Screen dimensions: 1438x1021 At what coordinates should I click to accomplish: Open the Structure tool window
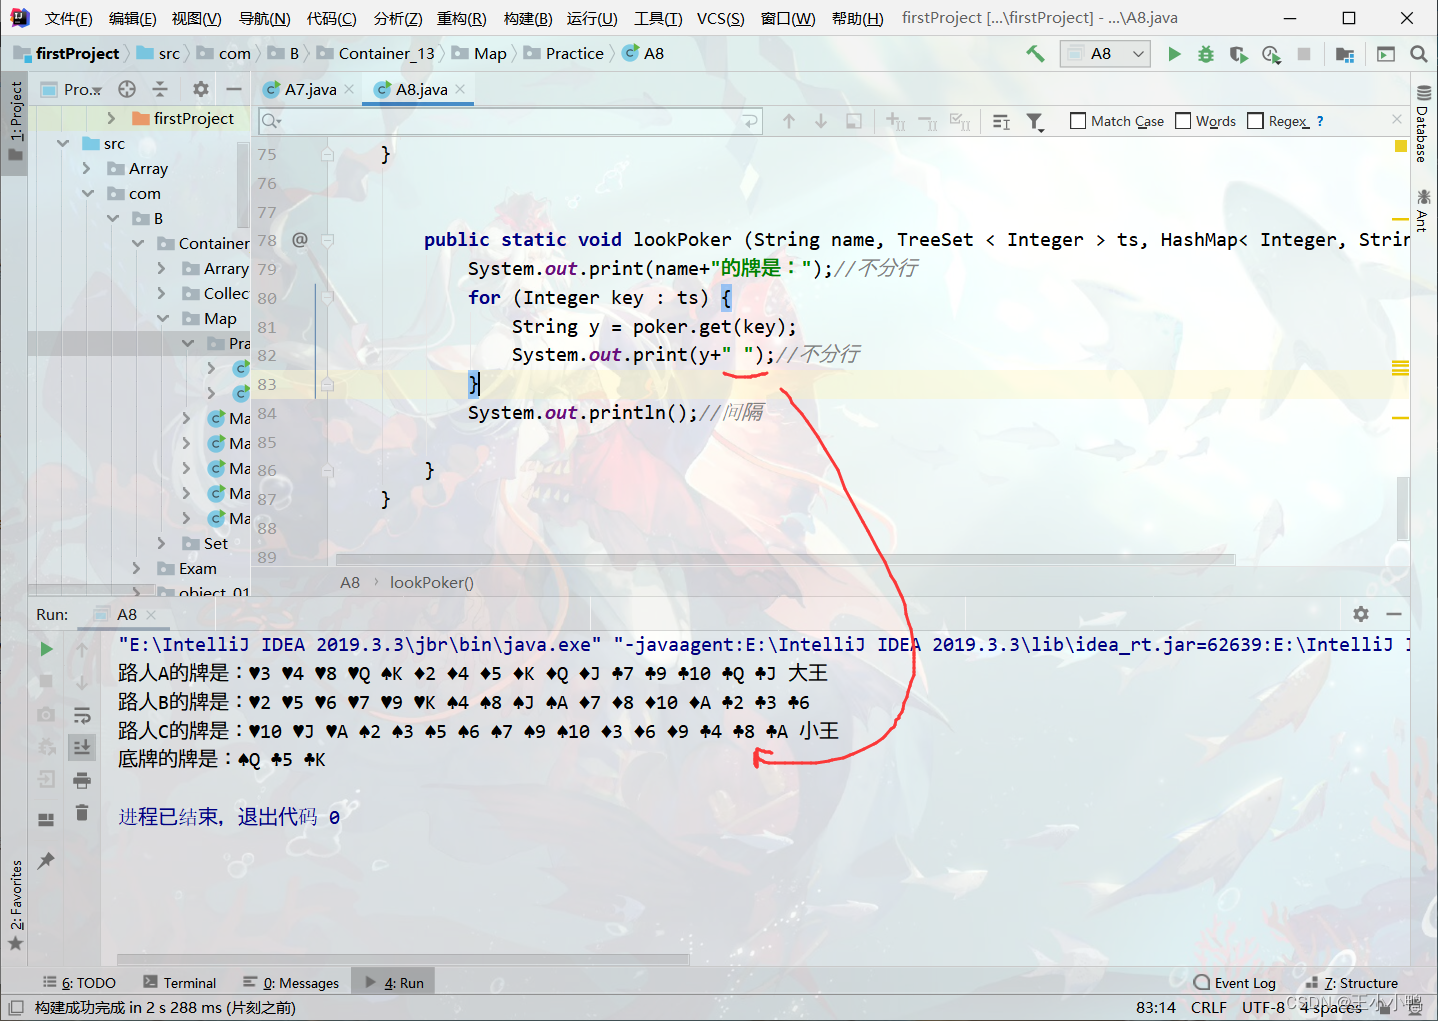[1352, 983]
